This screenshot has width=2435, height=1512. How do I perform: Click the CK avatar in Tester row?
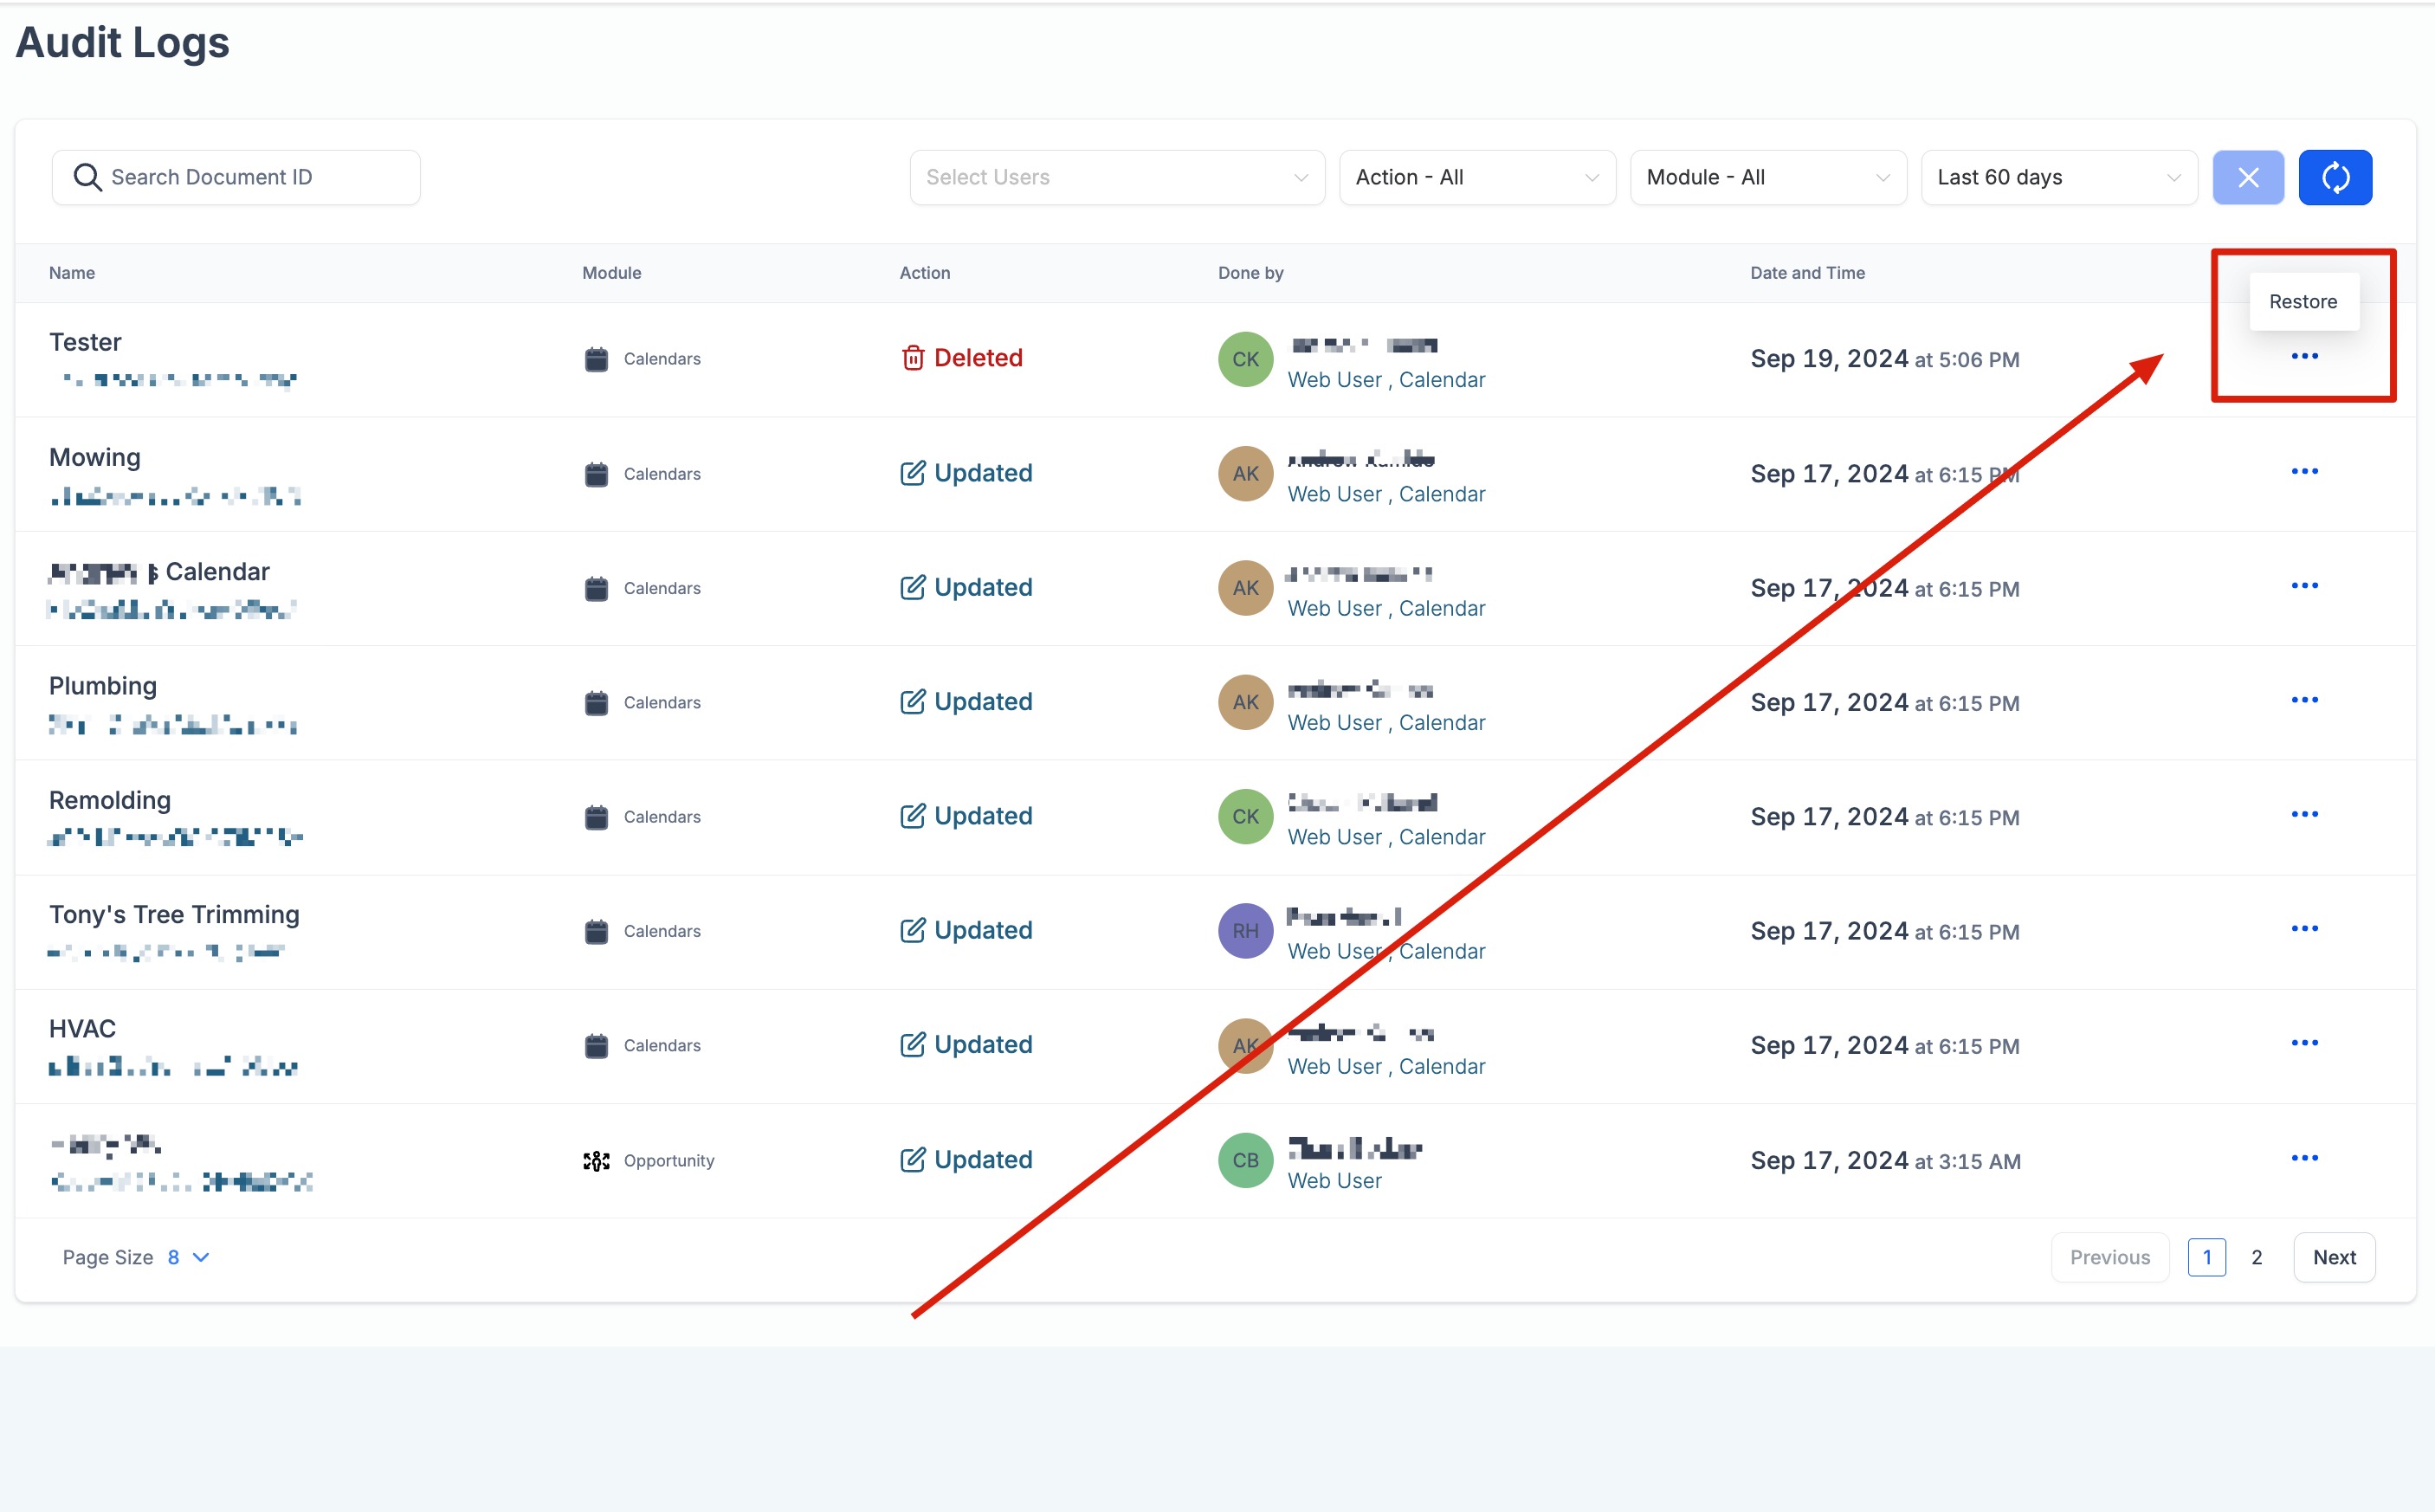pyautogui.click(x=1245, y=359)
